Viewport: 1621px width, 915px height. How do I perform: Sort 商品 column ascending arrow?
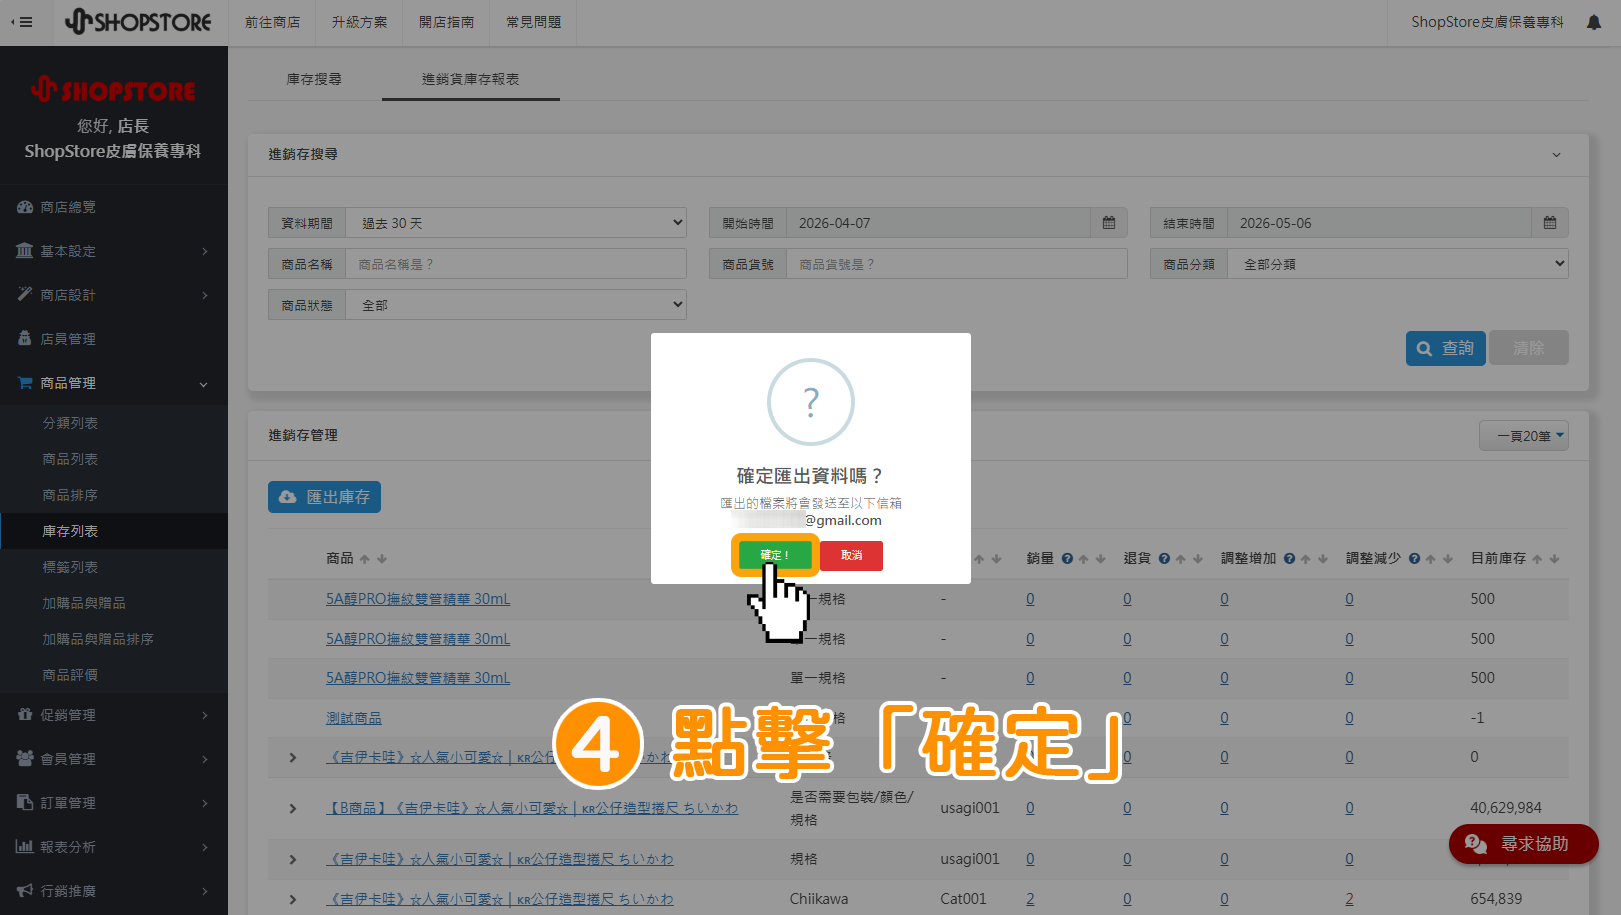point(365,559)
